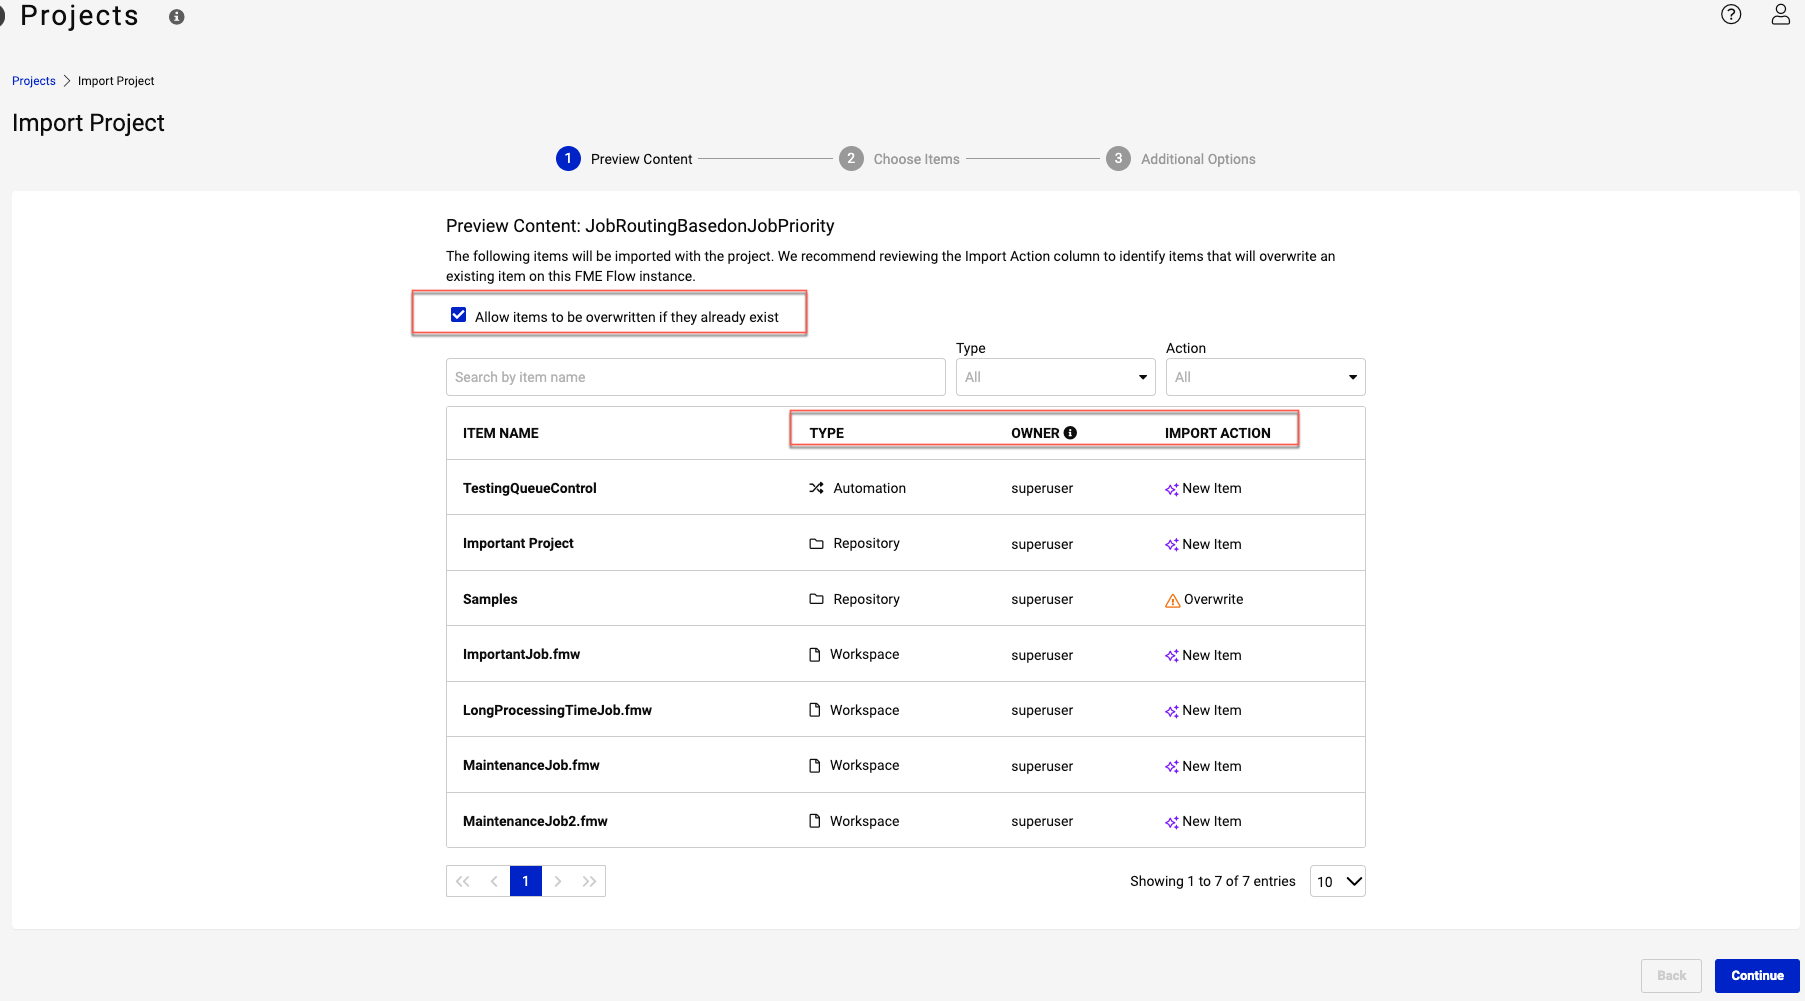Click the Workspace file icon for MaintenanceJob2.fmw
Screen dimensions: 1805x1001
pyautogui.click(x=815, y=821)
